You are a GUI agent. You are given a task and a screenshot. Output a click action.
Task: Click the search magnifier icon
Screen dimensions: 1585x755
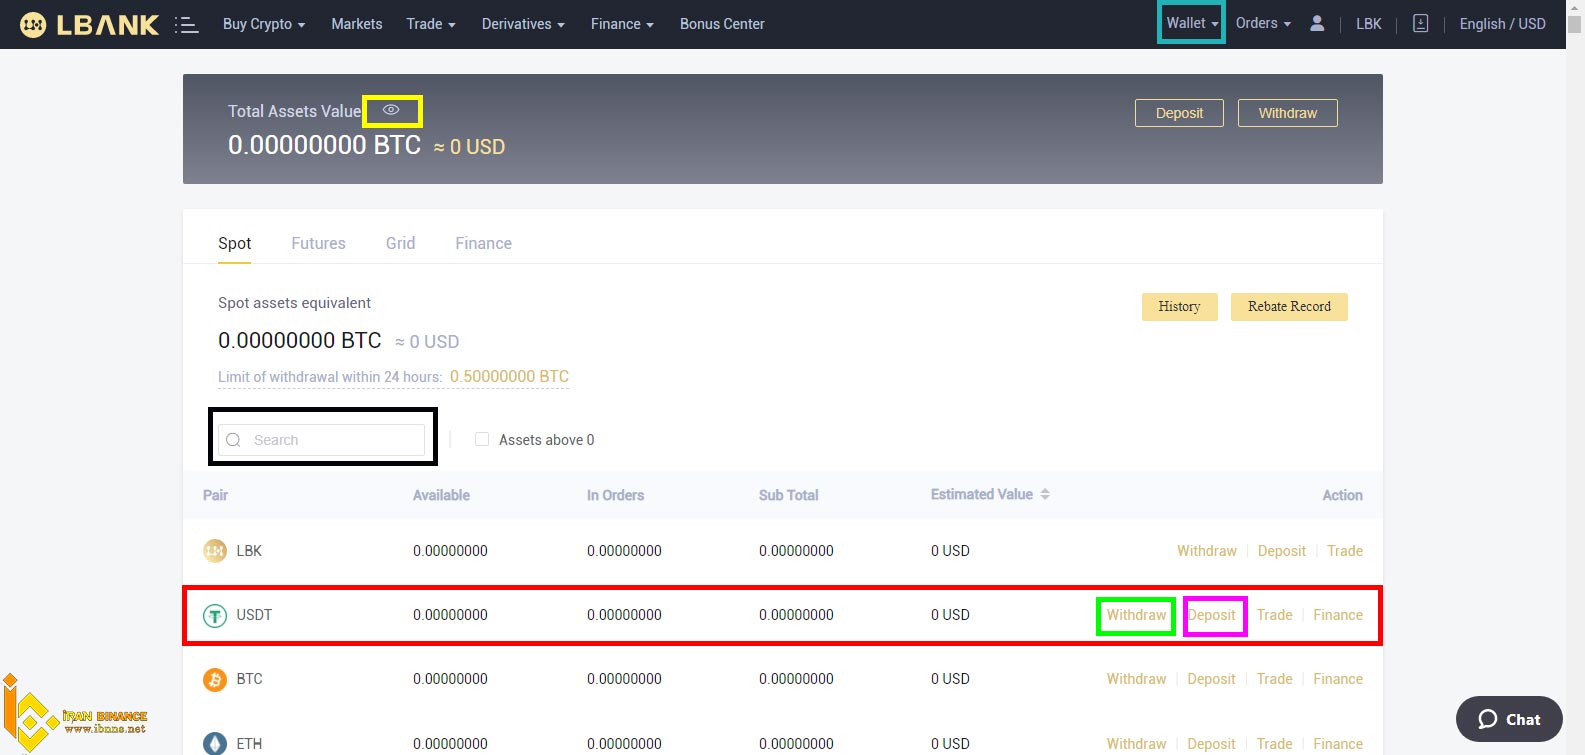(x=233, y=440)
